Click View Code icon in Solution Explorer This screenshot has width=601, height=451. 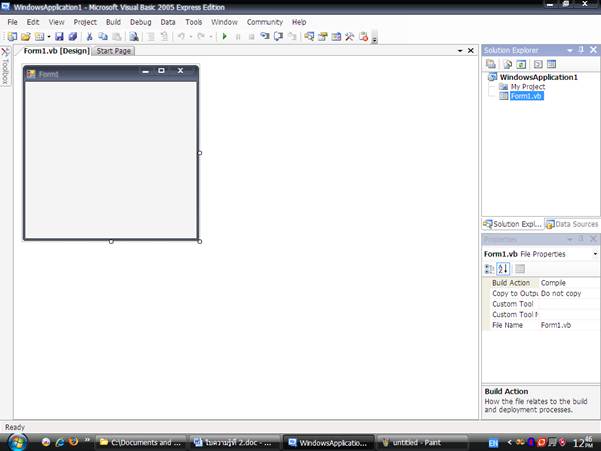[538, 64]
